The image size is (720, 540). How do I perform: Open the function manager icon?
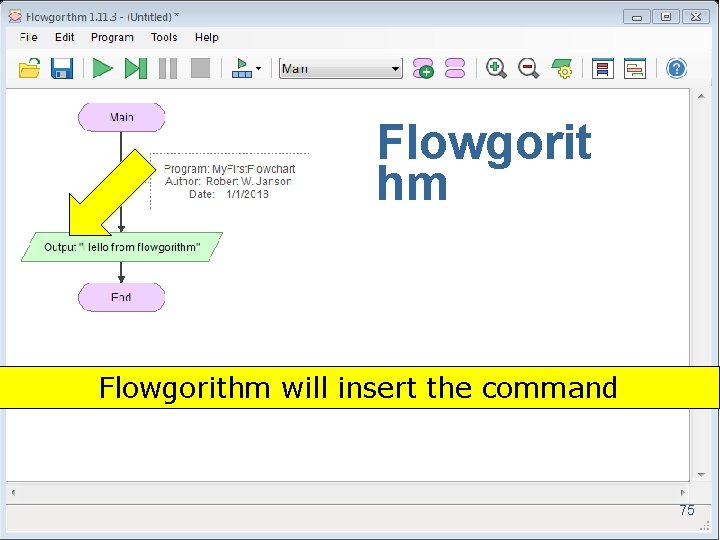click(x=455, y=68)
